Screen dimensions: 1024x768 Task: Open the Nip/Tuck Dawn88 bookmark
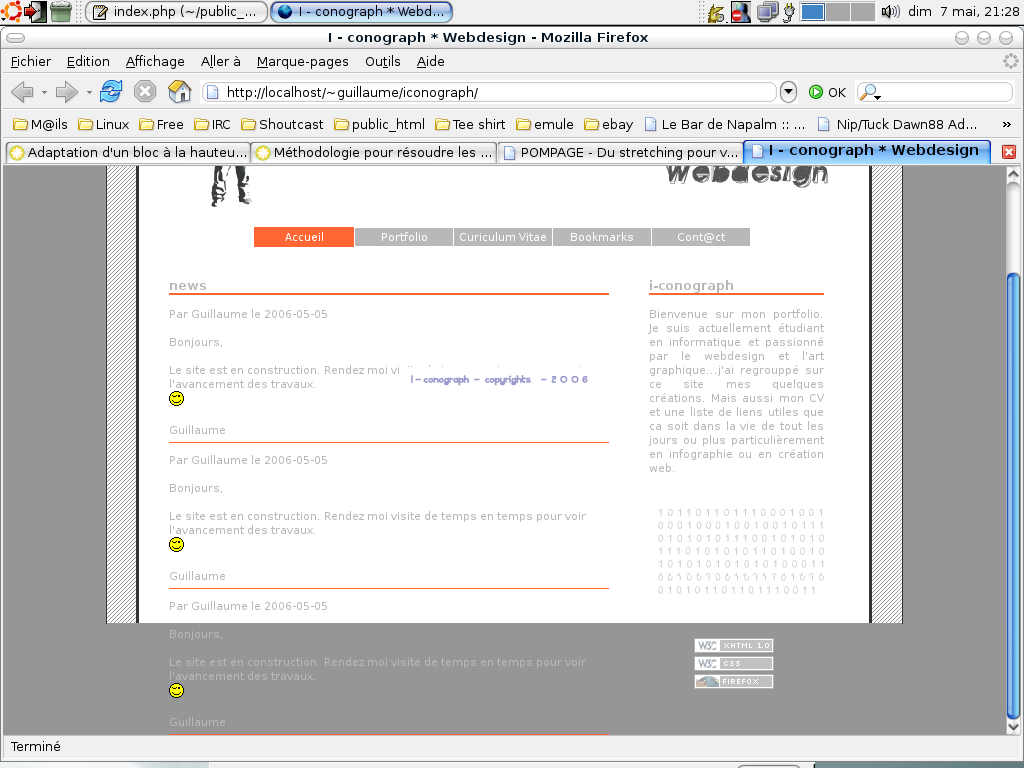(x=898, y=124)
